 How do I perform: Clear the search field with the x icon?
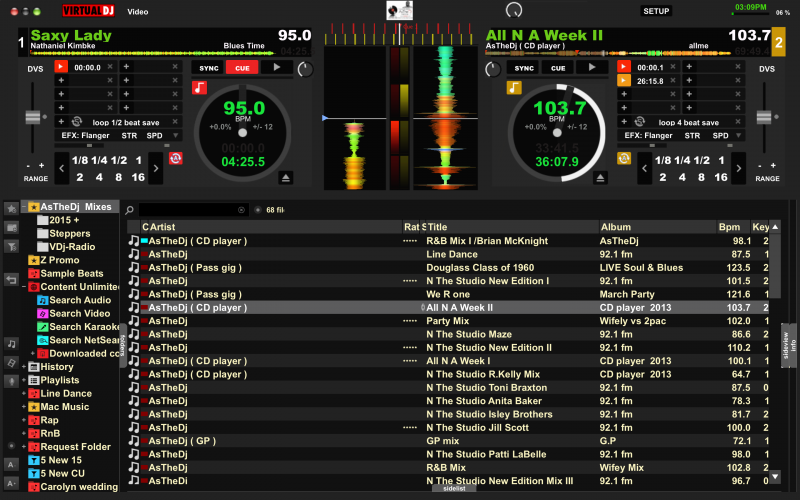[241, 210]
